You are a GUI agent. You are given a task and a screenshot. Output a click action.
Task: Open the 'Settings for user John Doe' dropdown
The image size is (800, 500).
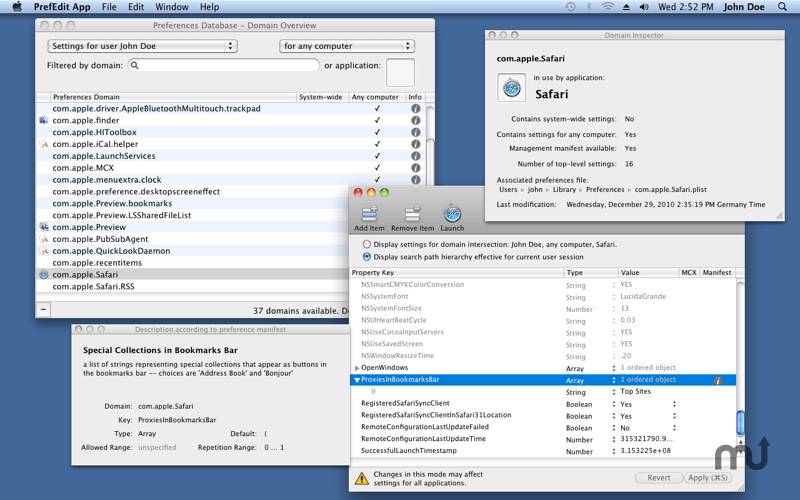point(142,46)
